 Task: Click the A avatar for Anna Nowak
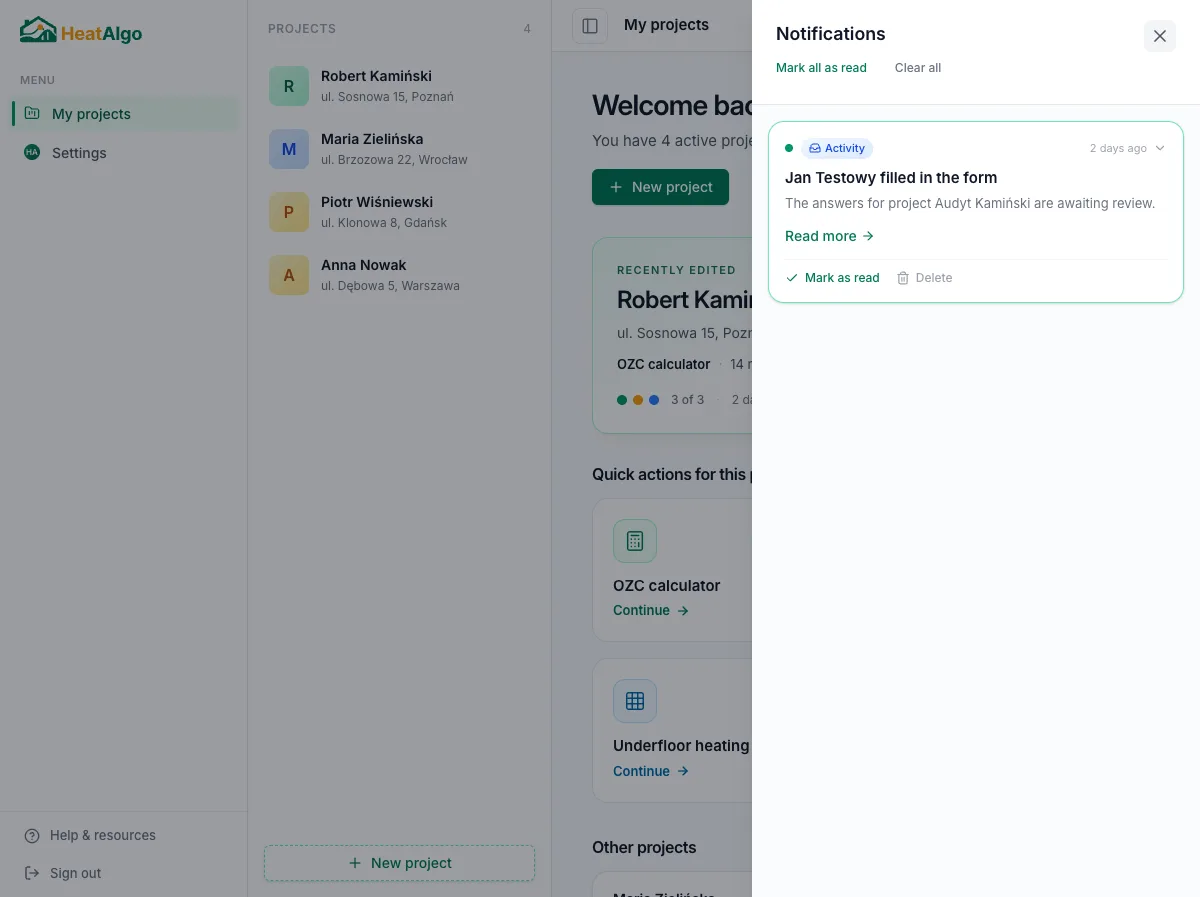click(x=289, y=275)
